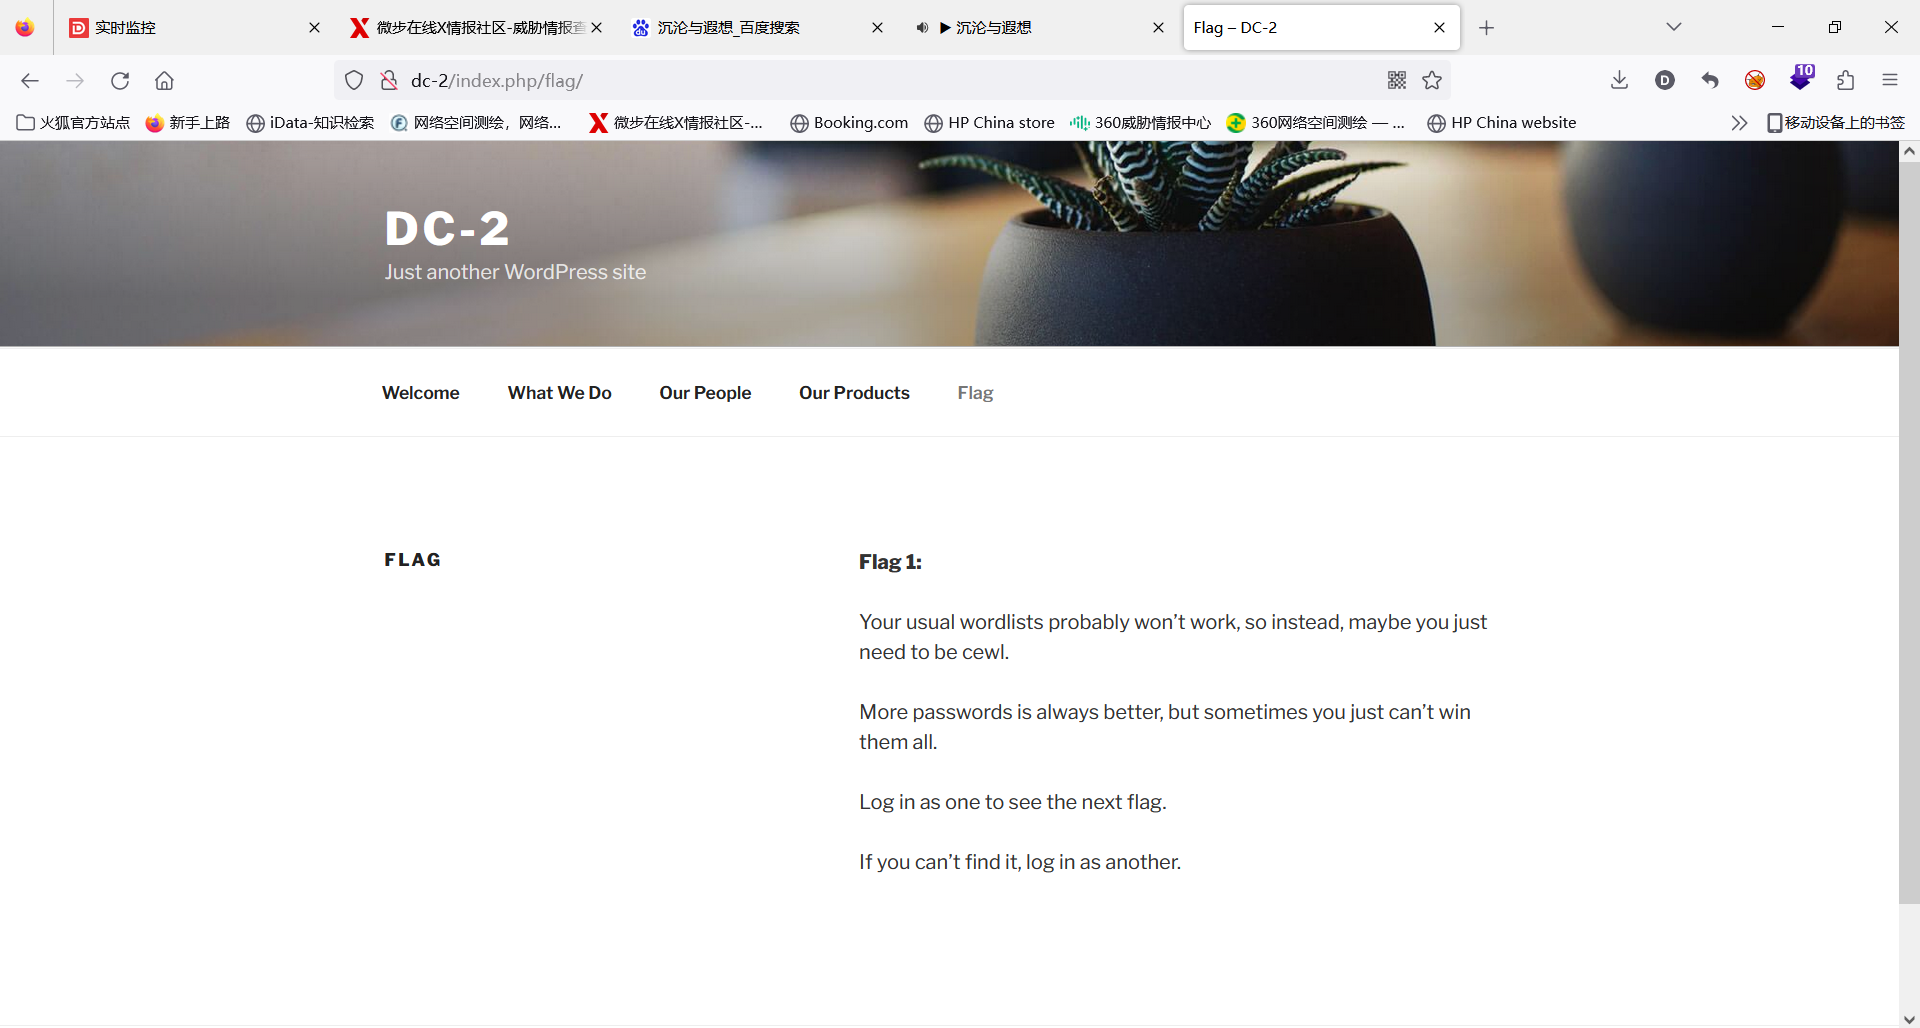This screenshot has height=1028, width=1920.
Task: Open the Flag menu link
Action: coord(975,393)
